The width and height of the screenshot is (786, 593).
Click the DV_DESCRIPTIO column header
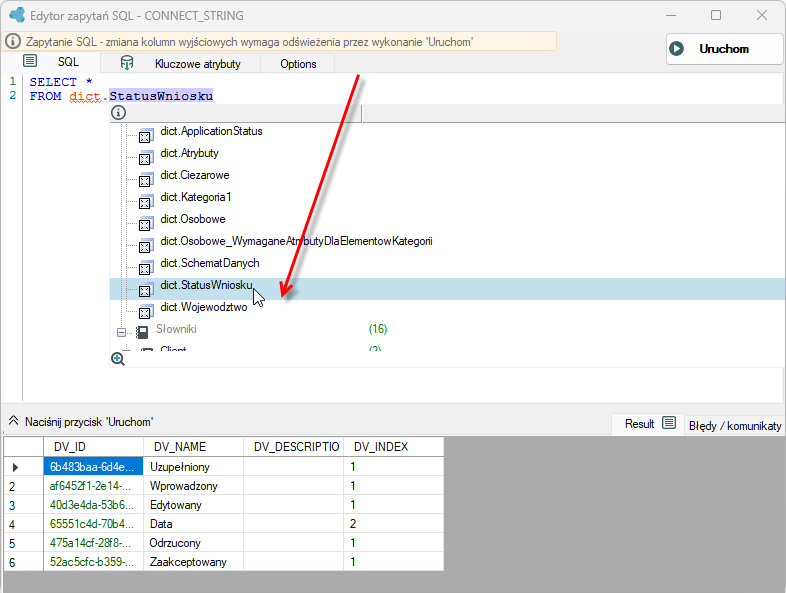293,447
